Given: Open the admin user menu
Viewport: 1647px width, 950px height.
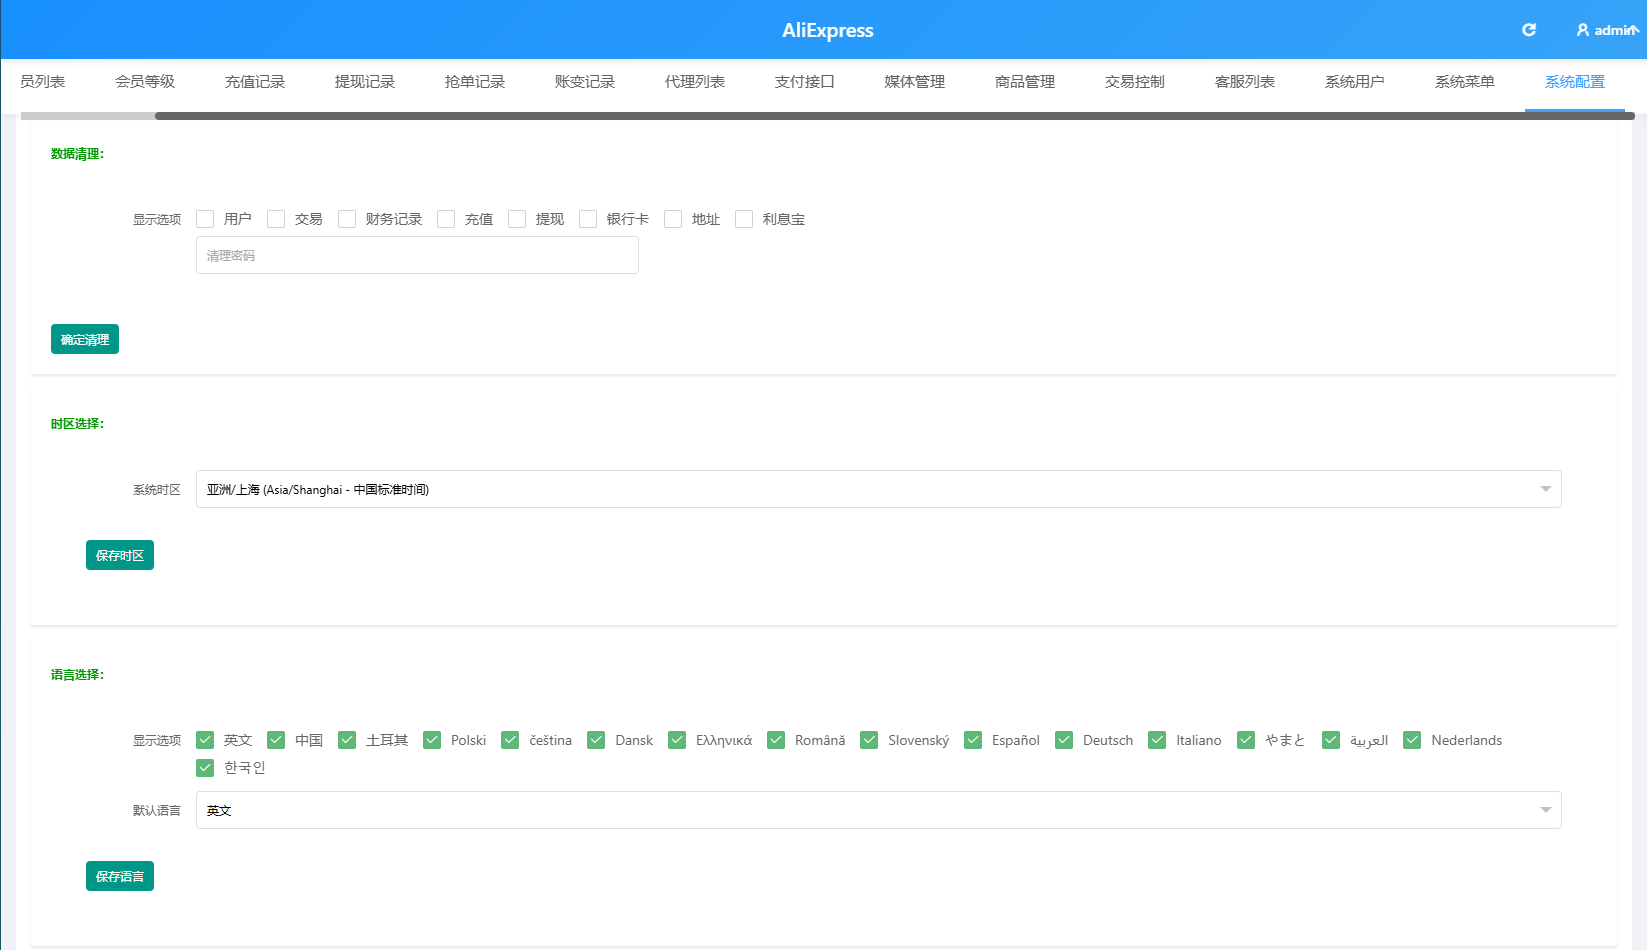Looking at the screenshot, I should click(1607, 30).
